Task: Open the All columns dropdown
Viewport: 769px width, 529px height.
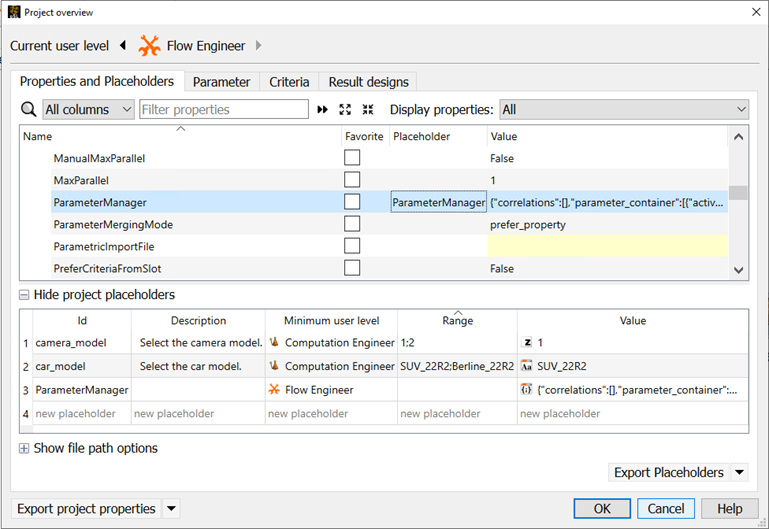Action: (88, 109)
